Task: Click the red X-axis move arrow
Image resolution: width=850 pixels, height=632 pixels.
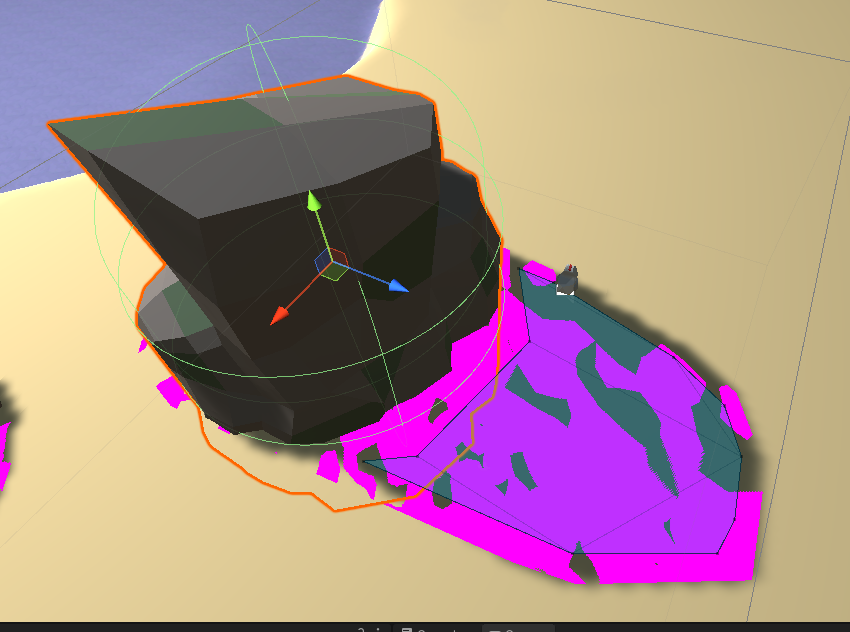Action: point(280,315)
